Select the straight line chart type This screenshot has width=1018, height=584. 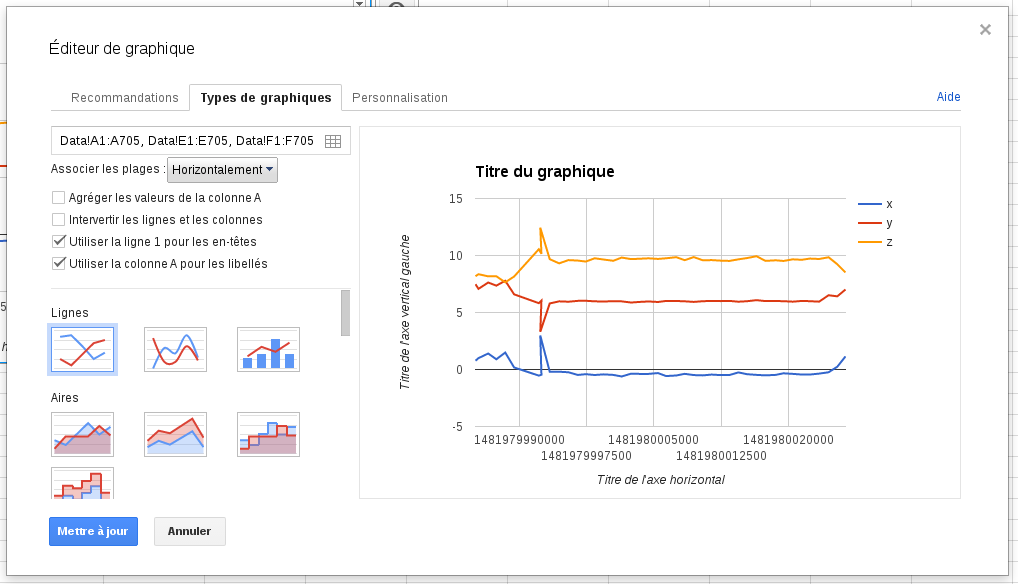click(82, 349)
